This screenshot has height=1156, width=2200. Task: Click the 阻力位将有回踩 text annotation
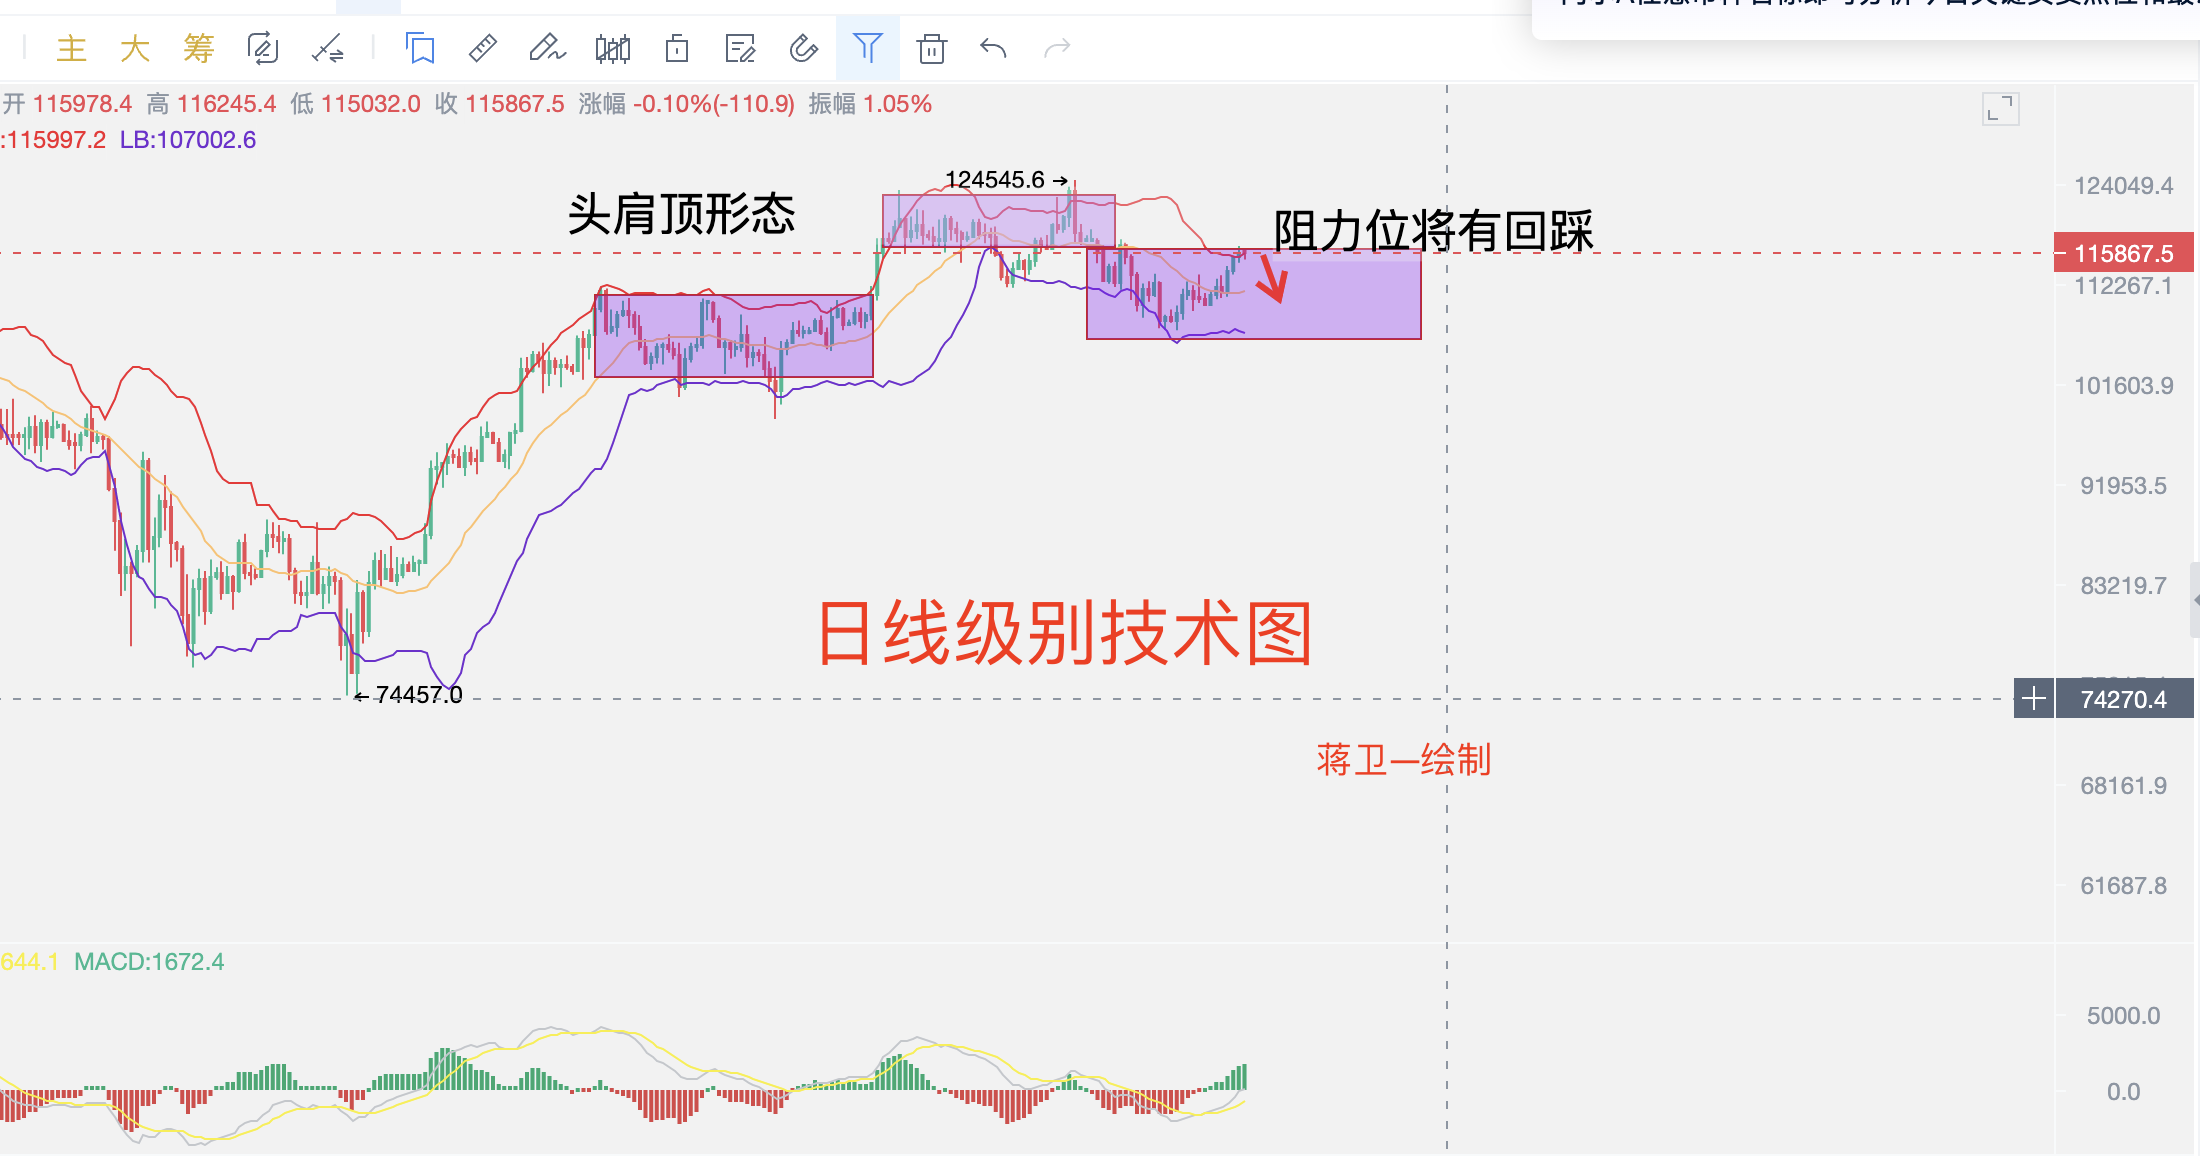point(1433,232)
